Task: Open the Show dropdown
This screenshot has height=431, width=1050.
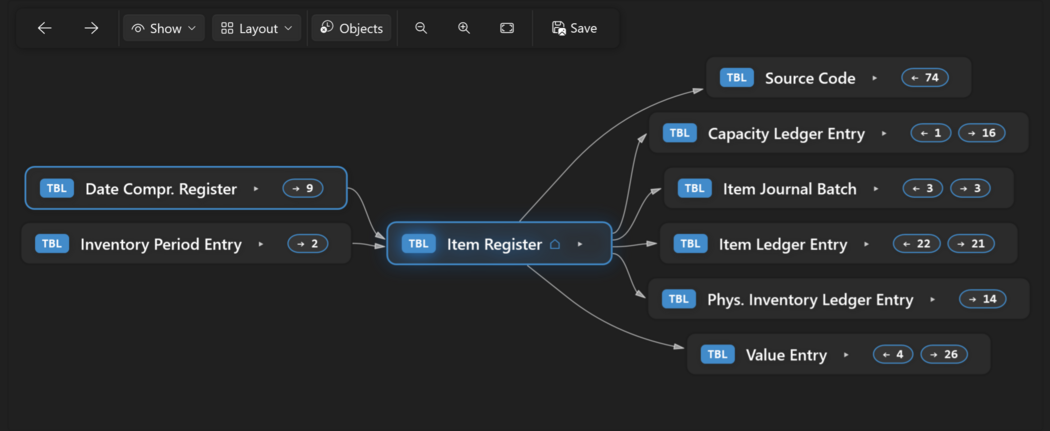Action: coord(164,28)
